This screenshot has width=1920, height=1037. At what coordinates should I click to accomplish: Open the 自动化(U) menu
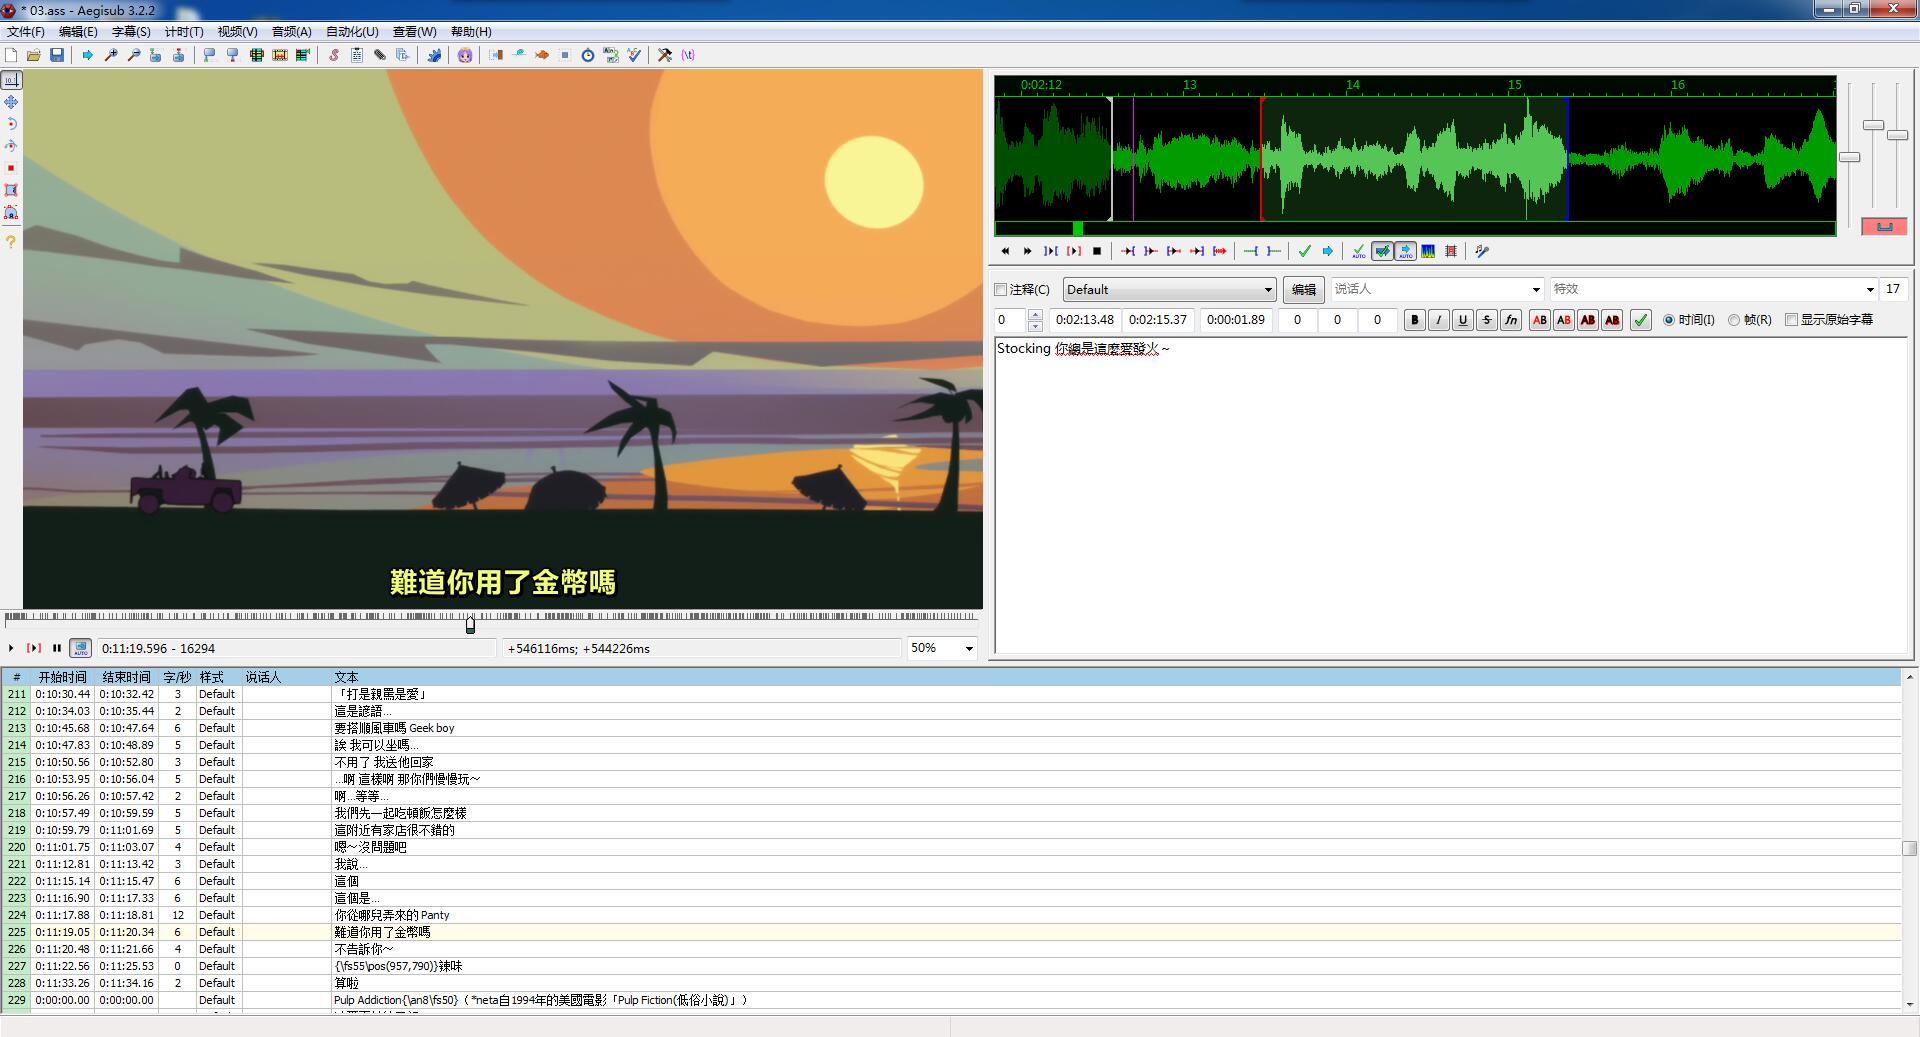(x=352, y=32)
